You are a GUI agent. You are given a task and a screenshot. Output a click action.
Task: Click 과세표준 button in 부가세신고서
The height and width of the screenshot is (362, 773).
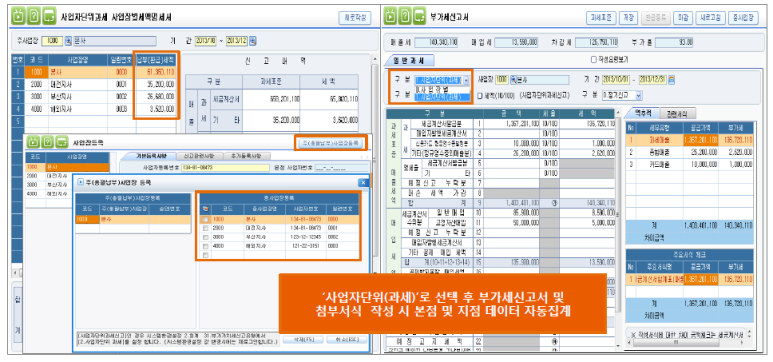(x=601, y=17)
